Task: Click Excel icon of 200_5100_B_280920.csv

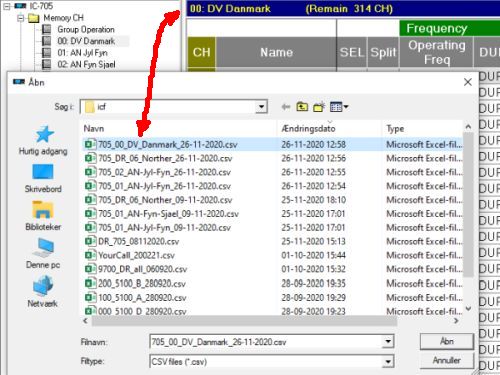Action: click(x=90, y=284)
